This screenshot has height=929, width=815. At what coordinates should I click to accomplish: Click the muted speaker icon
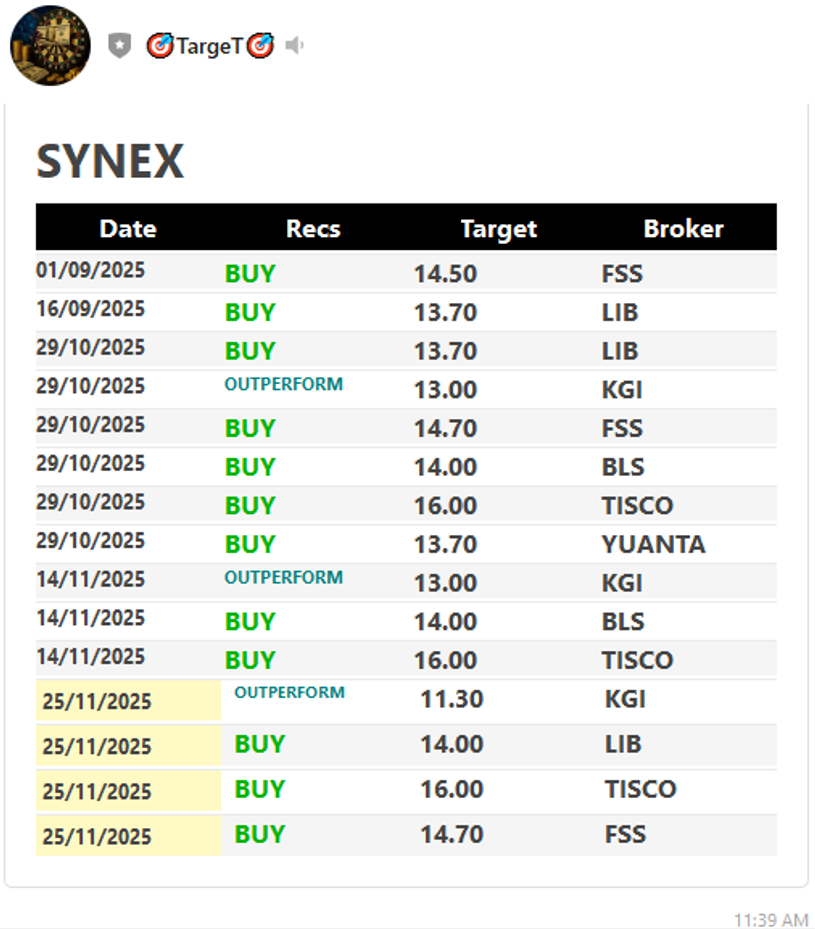click(294, 45)
